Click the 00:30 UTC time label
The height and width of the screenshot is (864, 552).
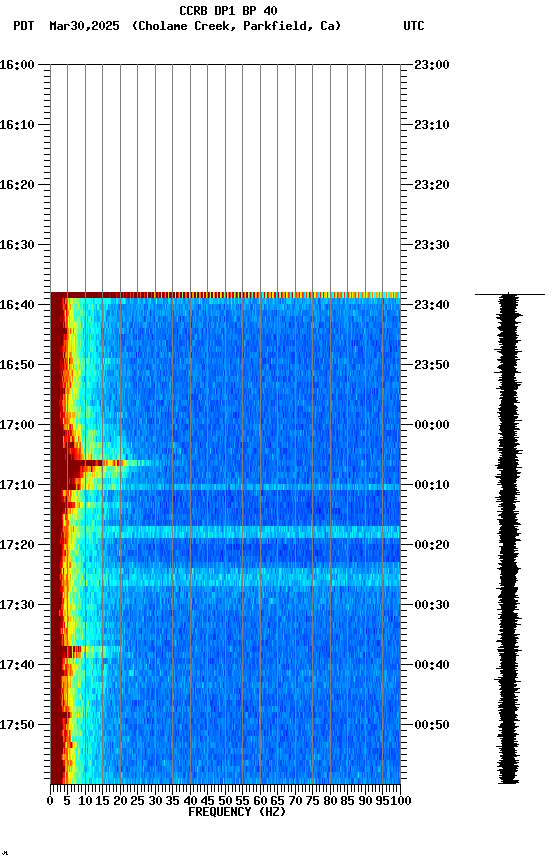pyautogui.click(x=432, y=606)
